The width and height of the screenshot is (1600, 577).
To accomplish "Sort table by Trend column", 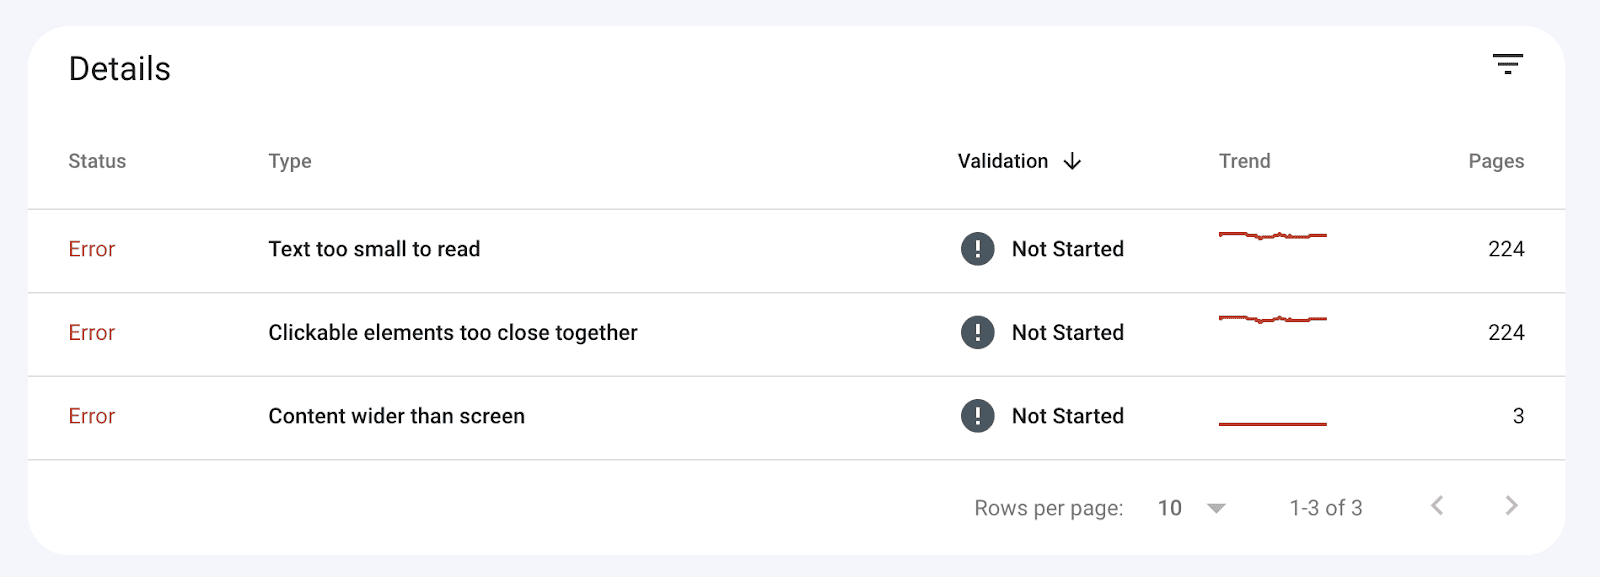I will click(x=1244, y=161).
